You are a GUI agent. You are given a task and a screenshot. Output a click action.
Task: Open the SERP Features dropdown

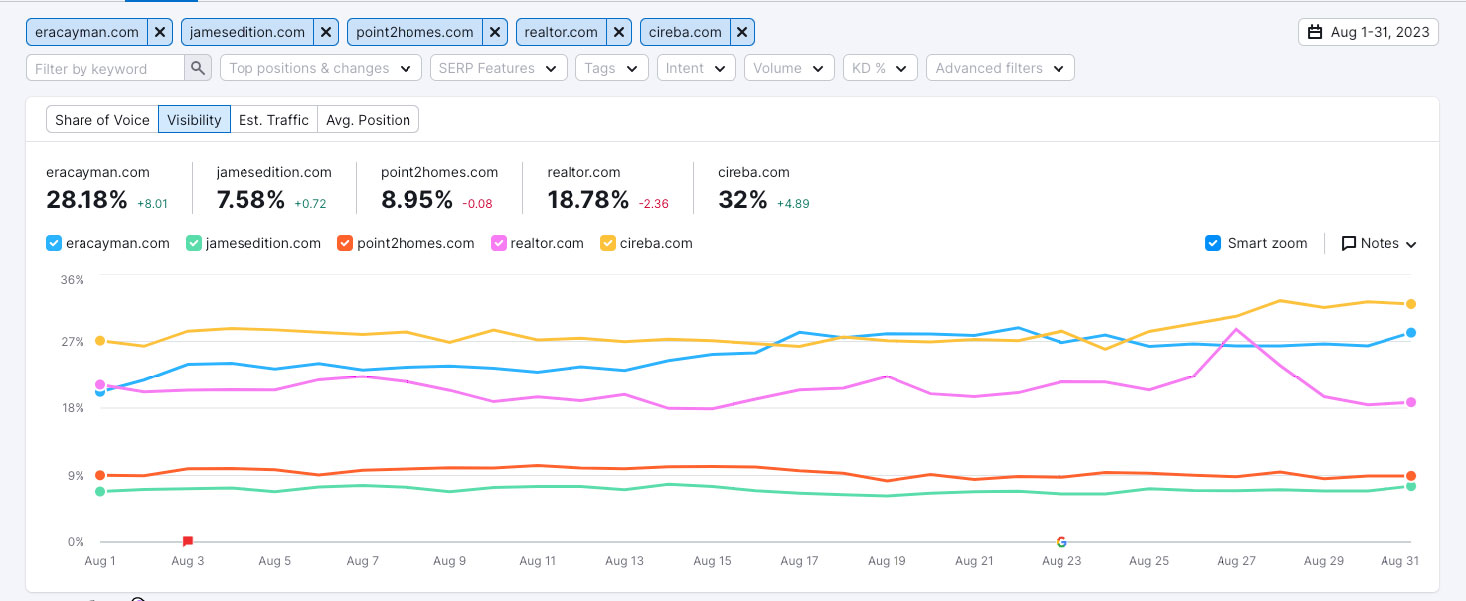click(498, 68)
